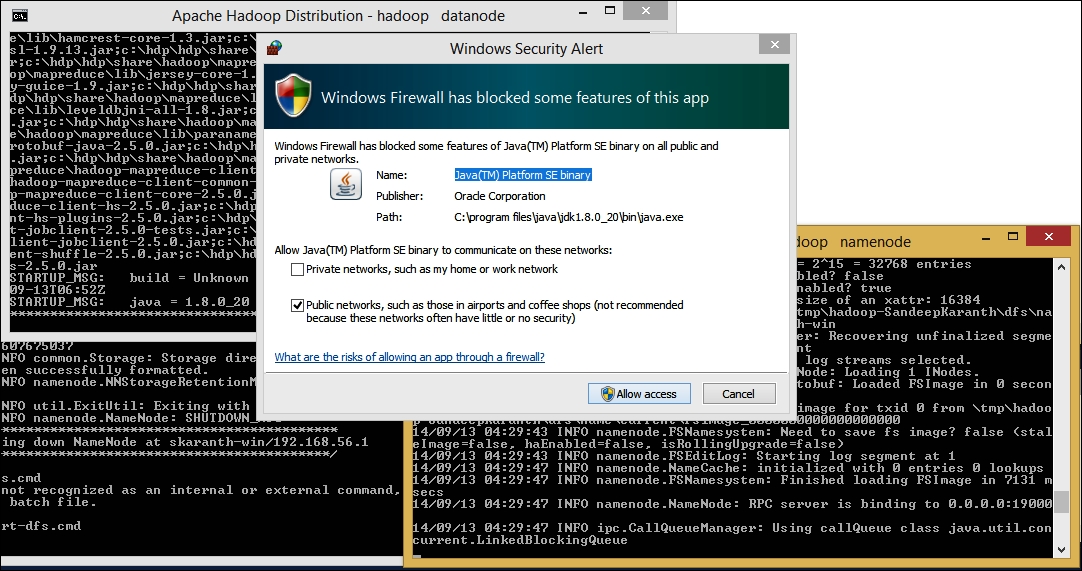
Task: Select the highlighted Java(TM) Platform SE binary name
Action: tap(522, 175)
